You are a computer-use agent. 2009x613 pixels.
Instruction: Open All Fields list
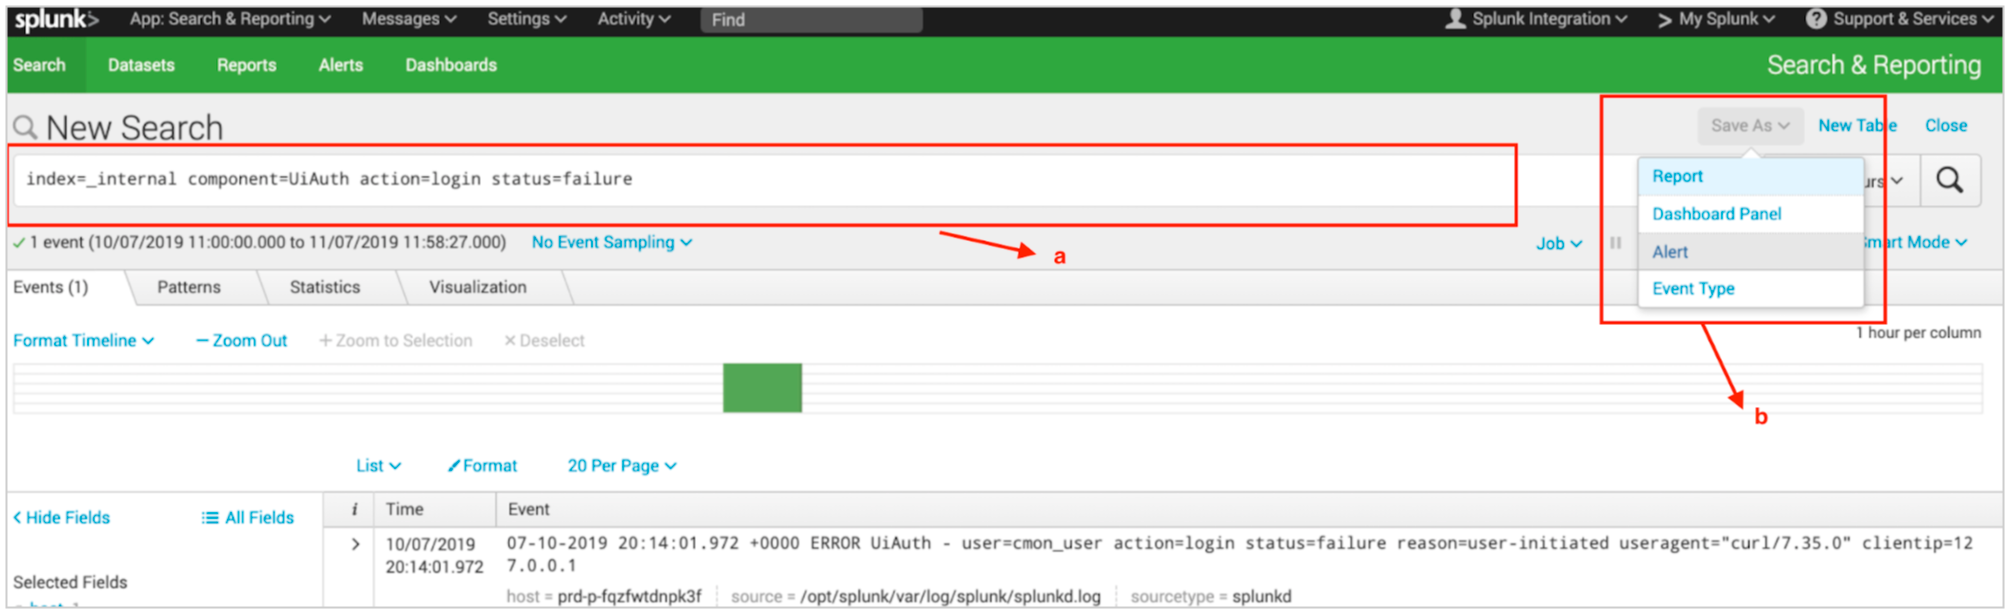(248, 518)
